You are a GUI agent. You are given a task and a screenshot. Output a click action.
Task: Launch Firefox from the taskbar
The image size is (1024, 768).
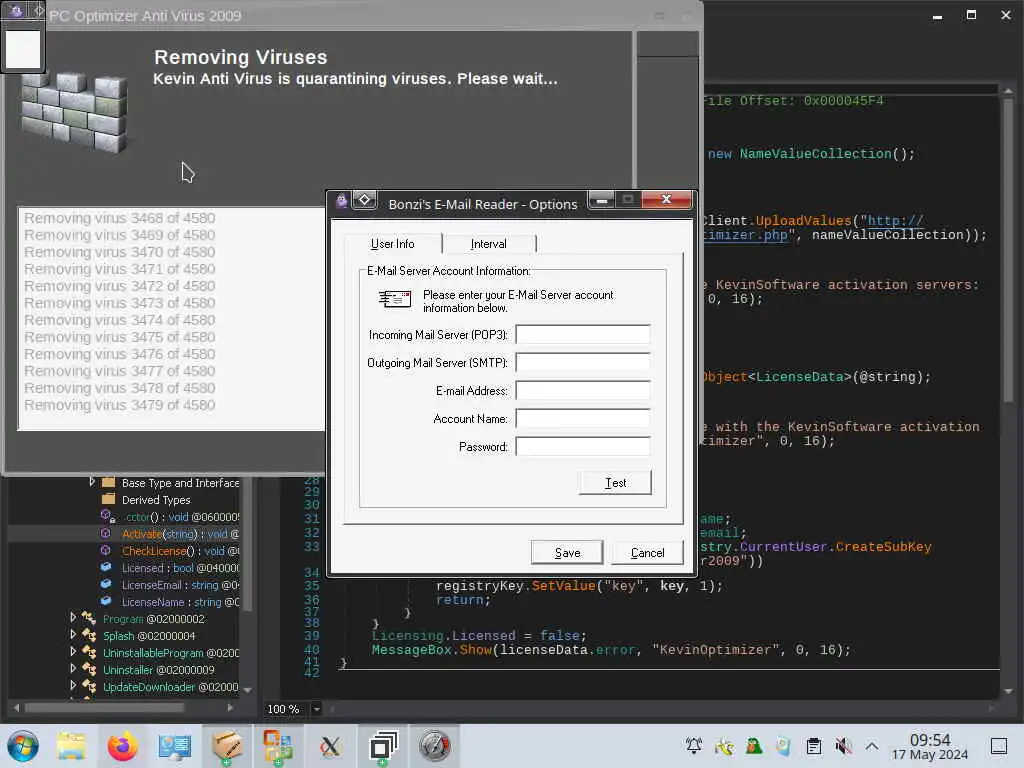(x=123, y=746)
